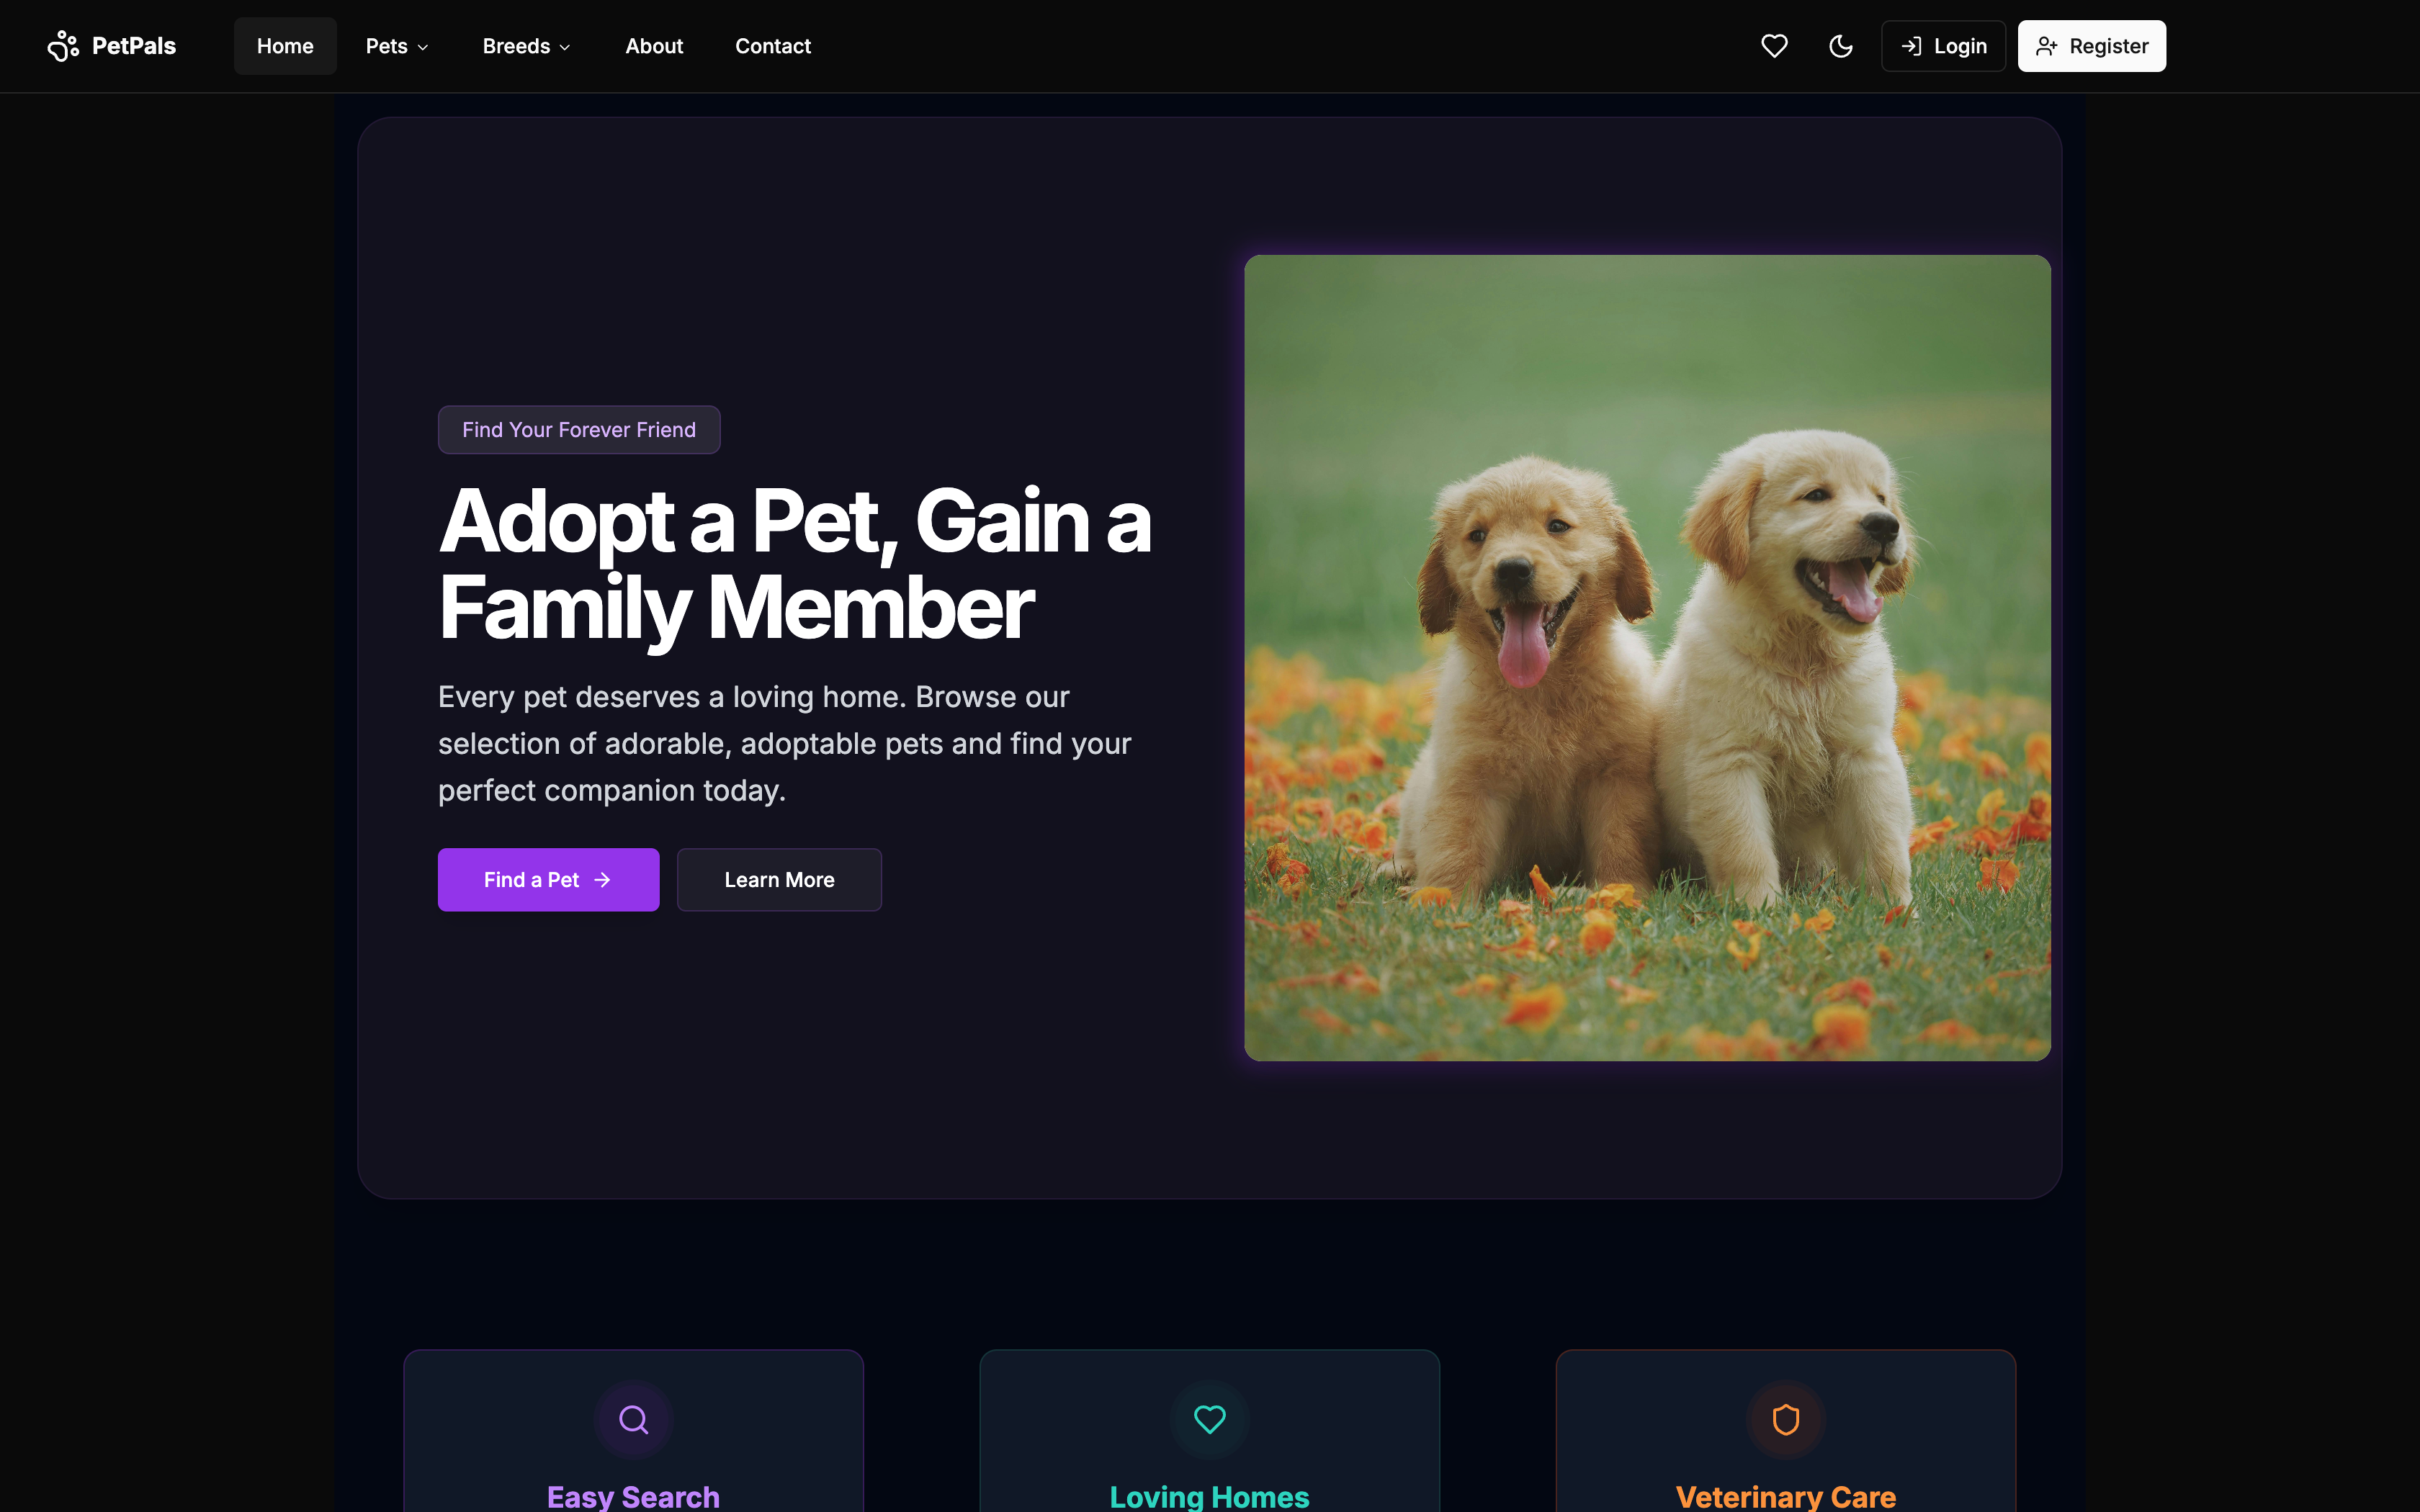Screen dimensions: 2420x1512
Task: Click the Register button
Action: (x=2092, y=46)
